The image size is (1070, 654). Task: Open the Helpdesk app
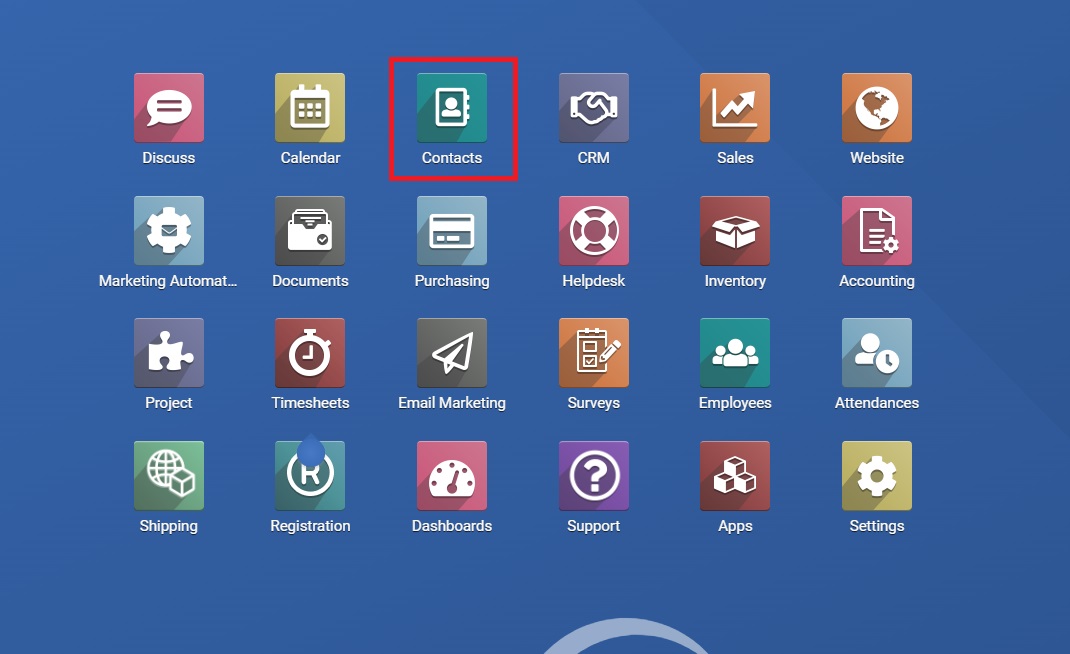[594, 231]
